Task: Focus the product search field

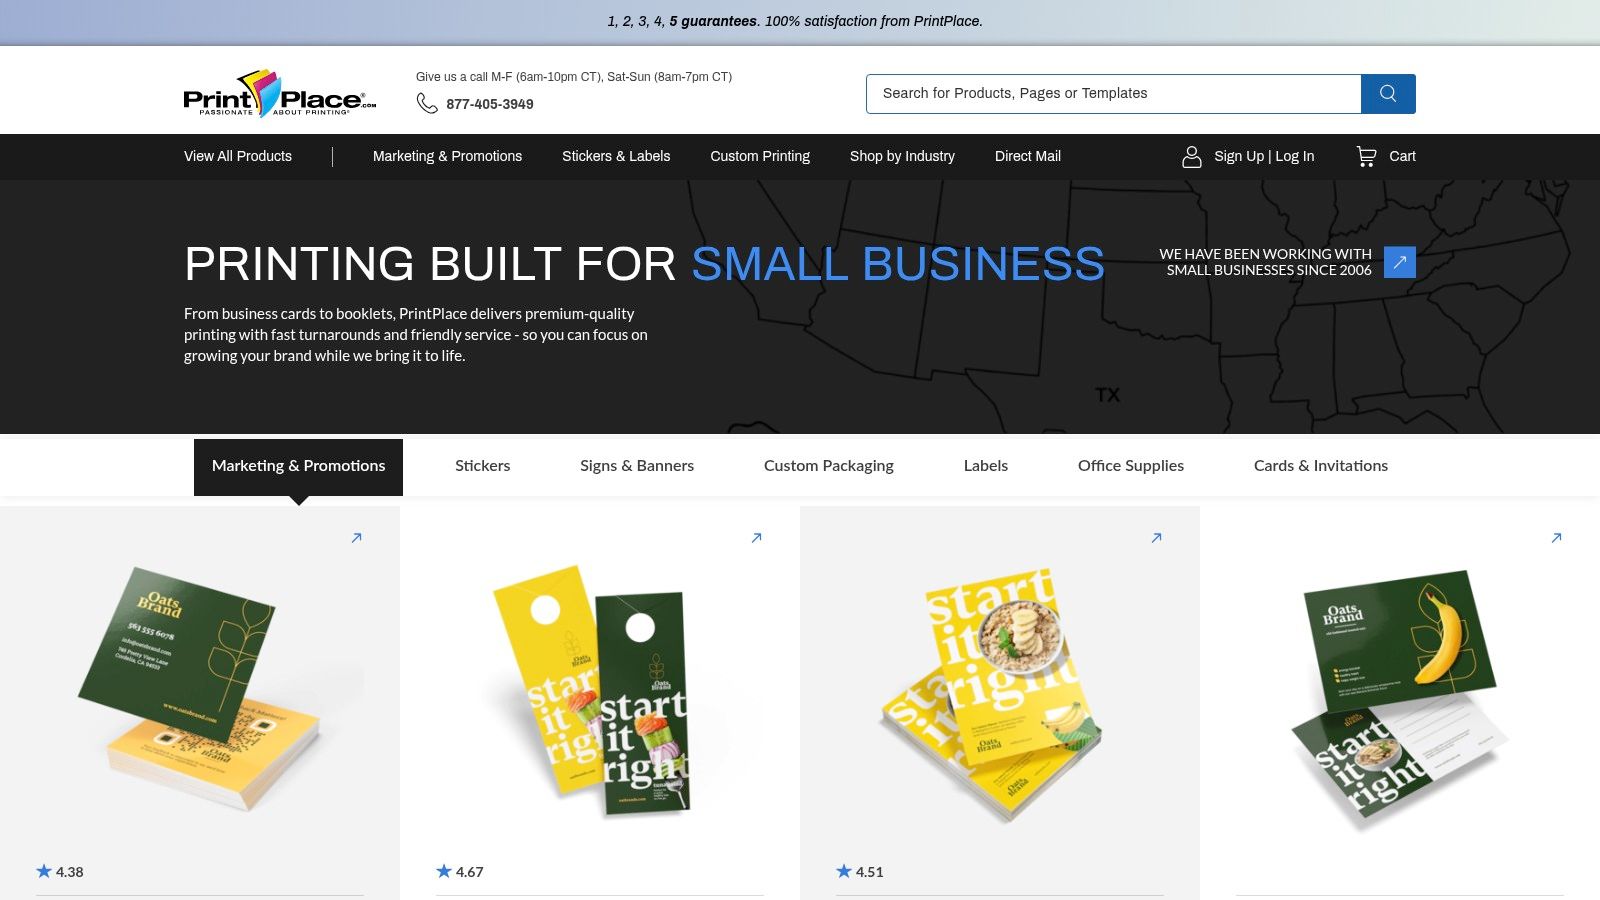Action: (x=1114, y=94)
